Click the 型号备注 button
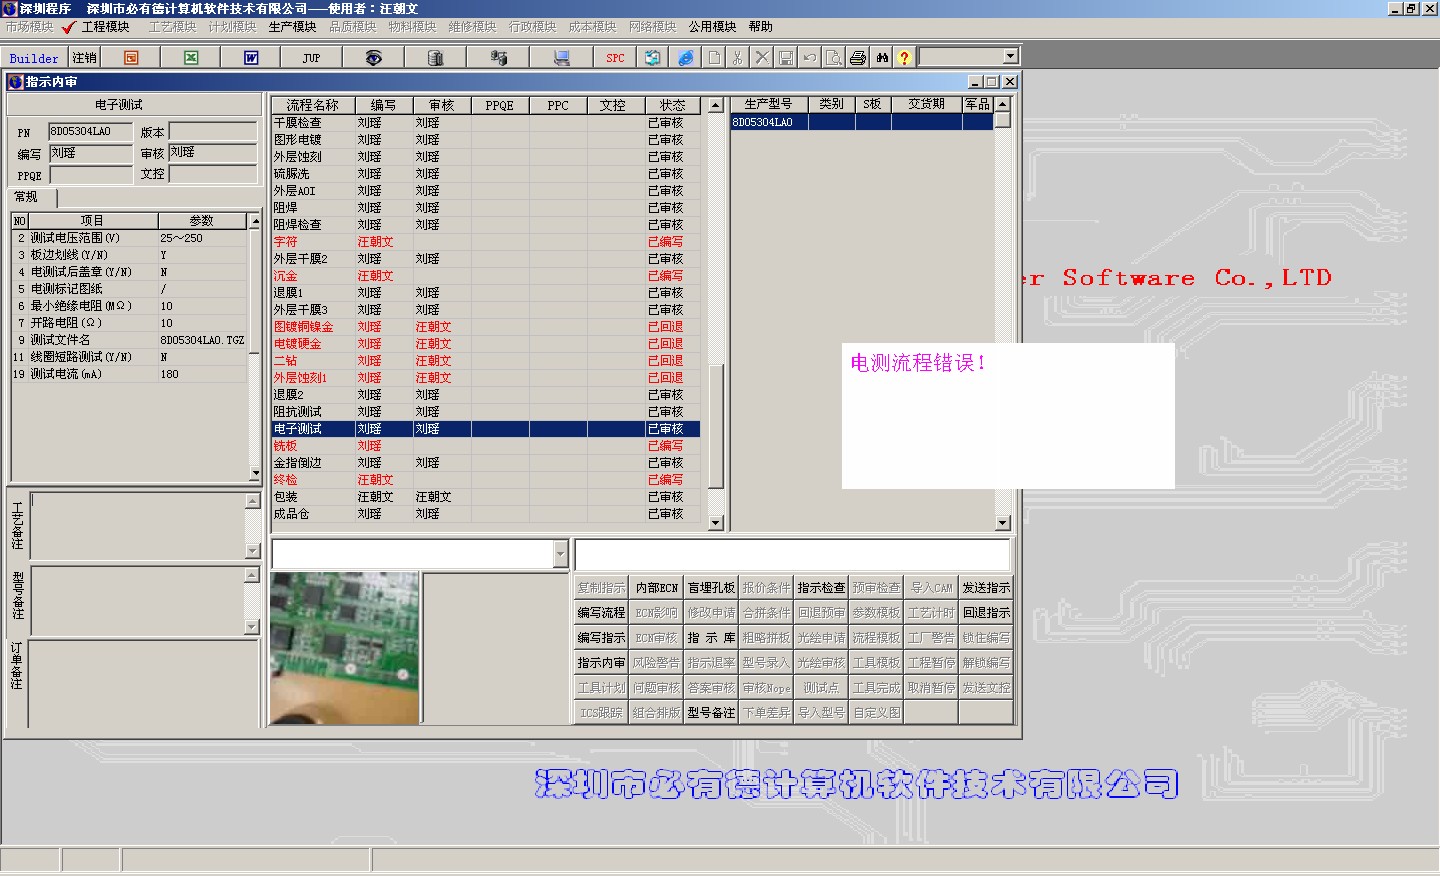1440x876 pixels. coord(711,713)
